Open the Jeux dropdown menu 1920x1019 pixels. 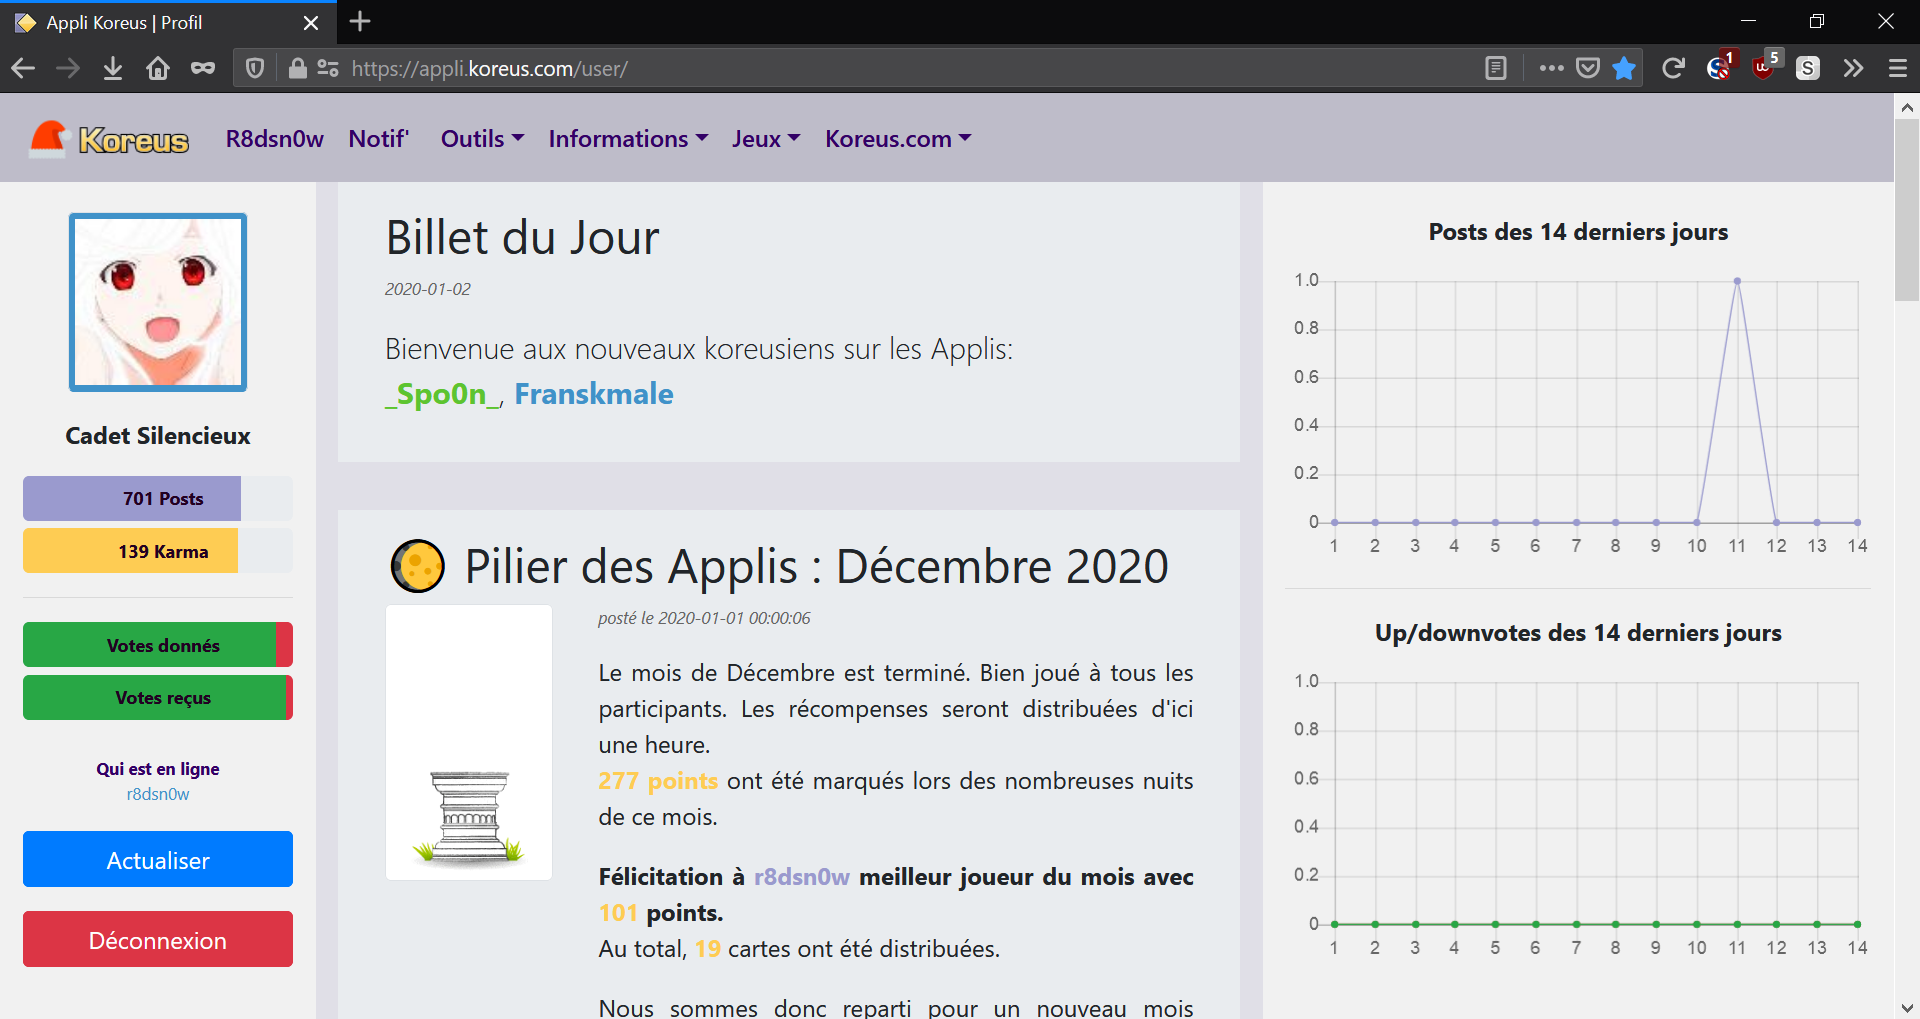765,139
